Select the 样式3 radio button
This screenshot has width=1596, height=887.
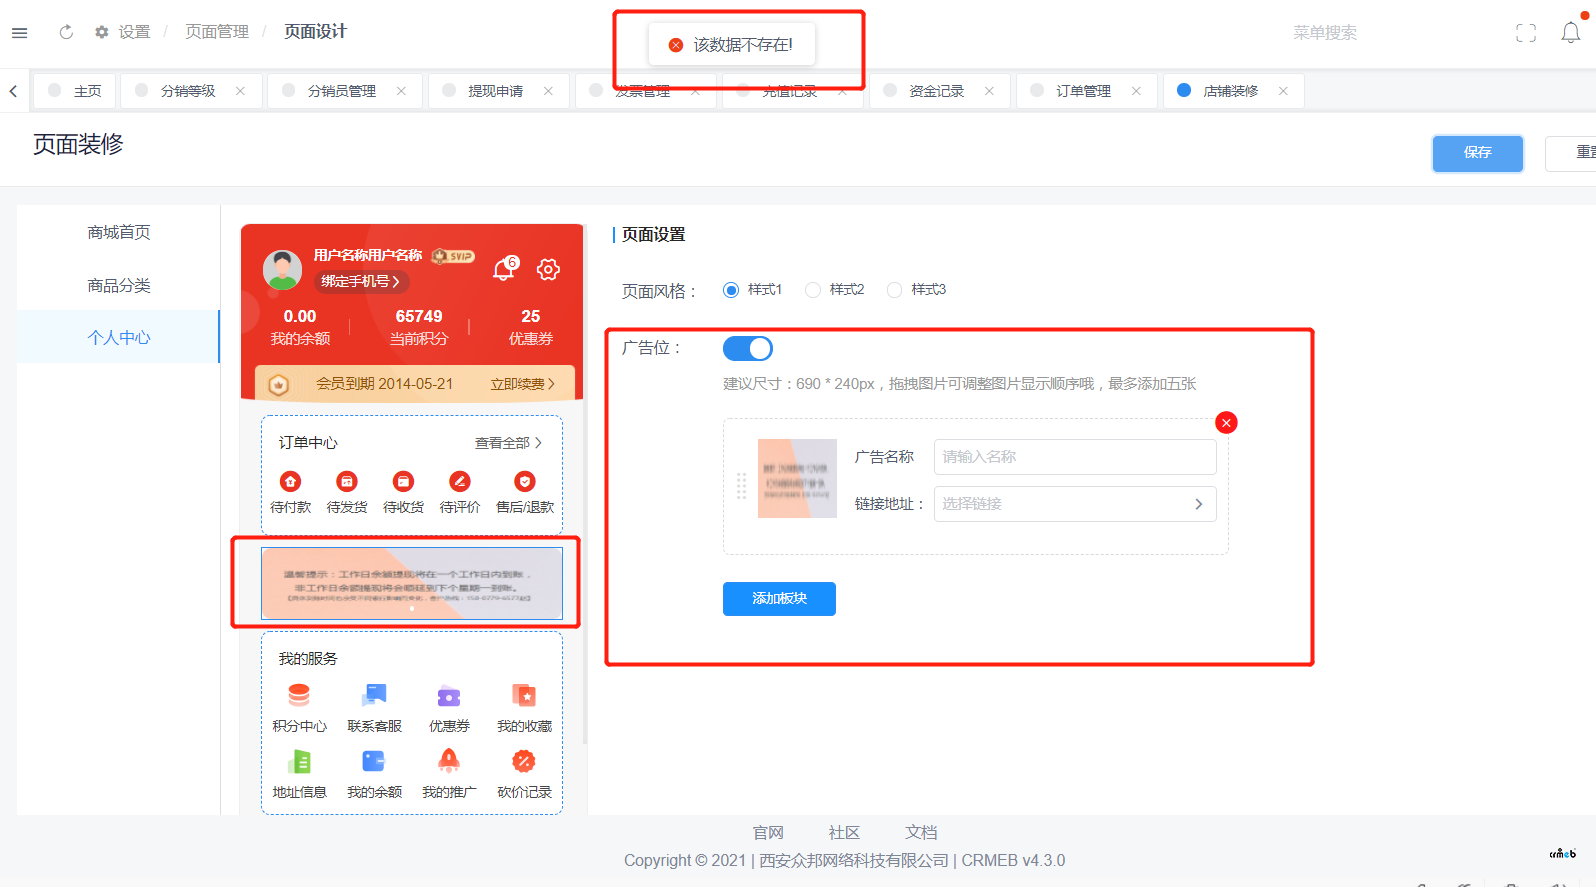click(x=894, y=290)
